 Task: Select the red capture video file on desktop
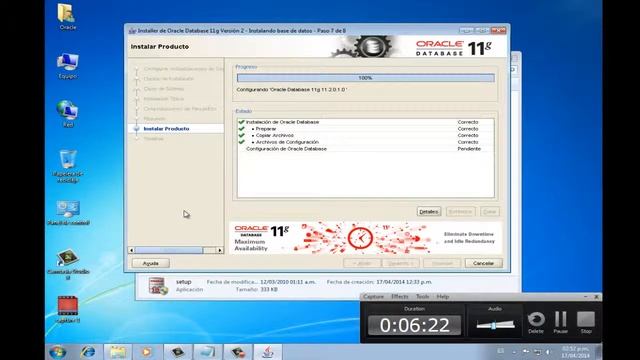pyautogui.click(x=68, y=309)
